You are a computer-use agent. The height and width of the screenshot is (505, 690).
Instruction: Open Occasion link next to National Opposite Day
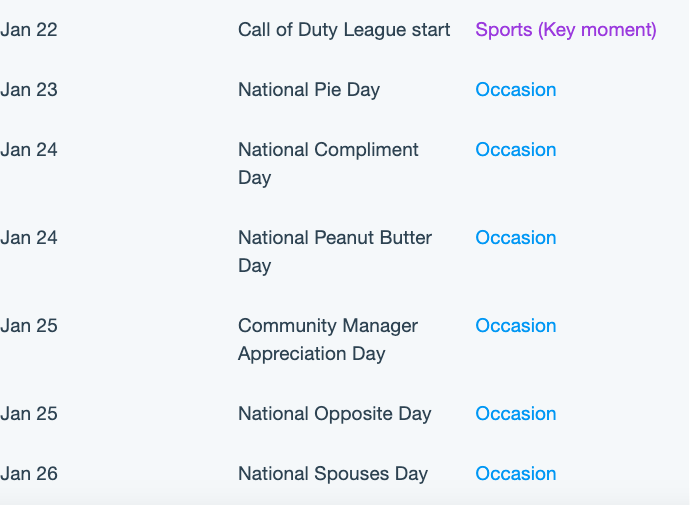pos(516,414)
